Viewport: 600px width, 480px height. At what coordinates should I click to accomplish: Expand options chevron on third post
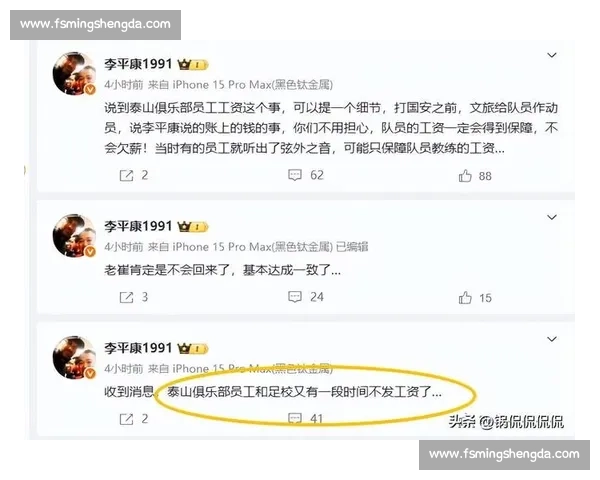[x=551, y=339]
